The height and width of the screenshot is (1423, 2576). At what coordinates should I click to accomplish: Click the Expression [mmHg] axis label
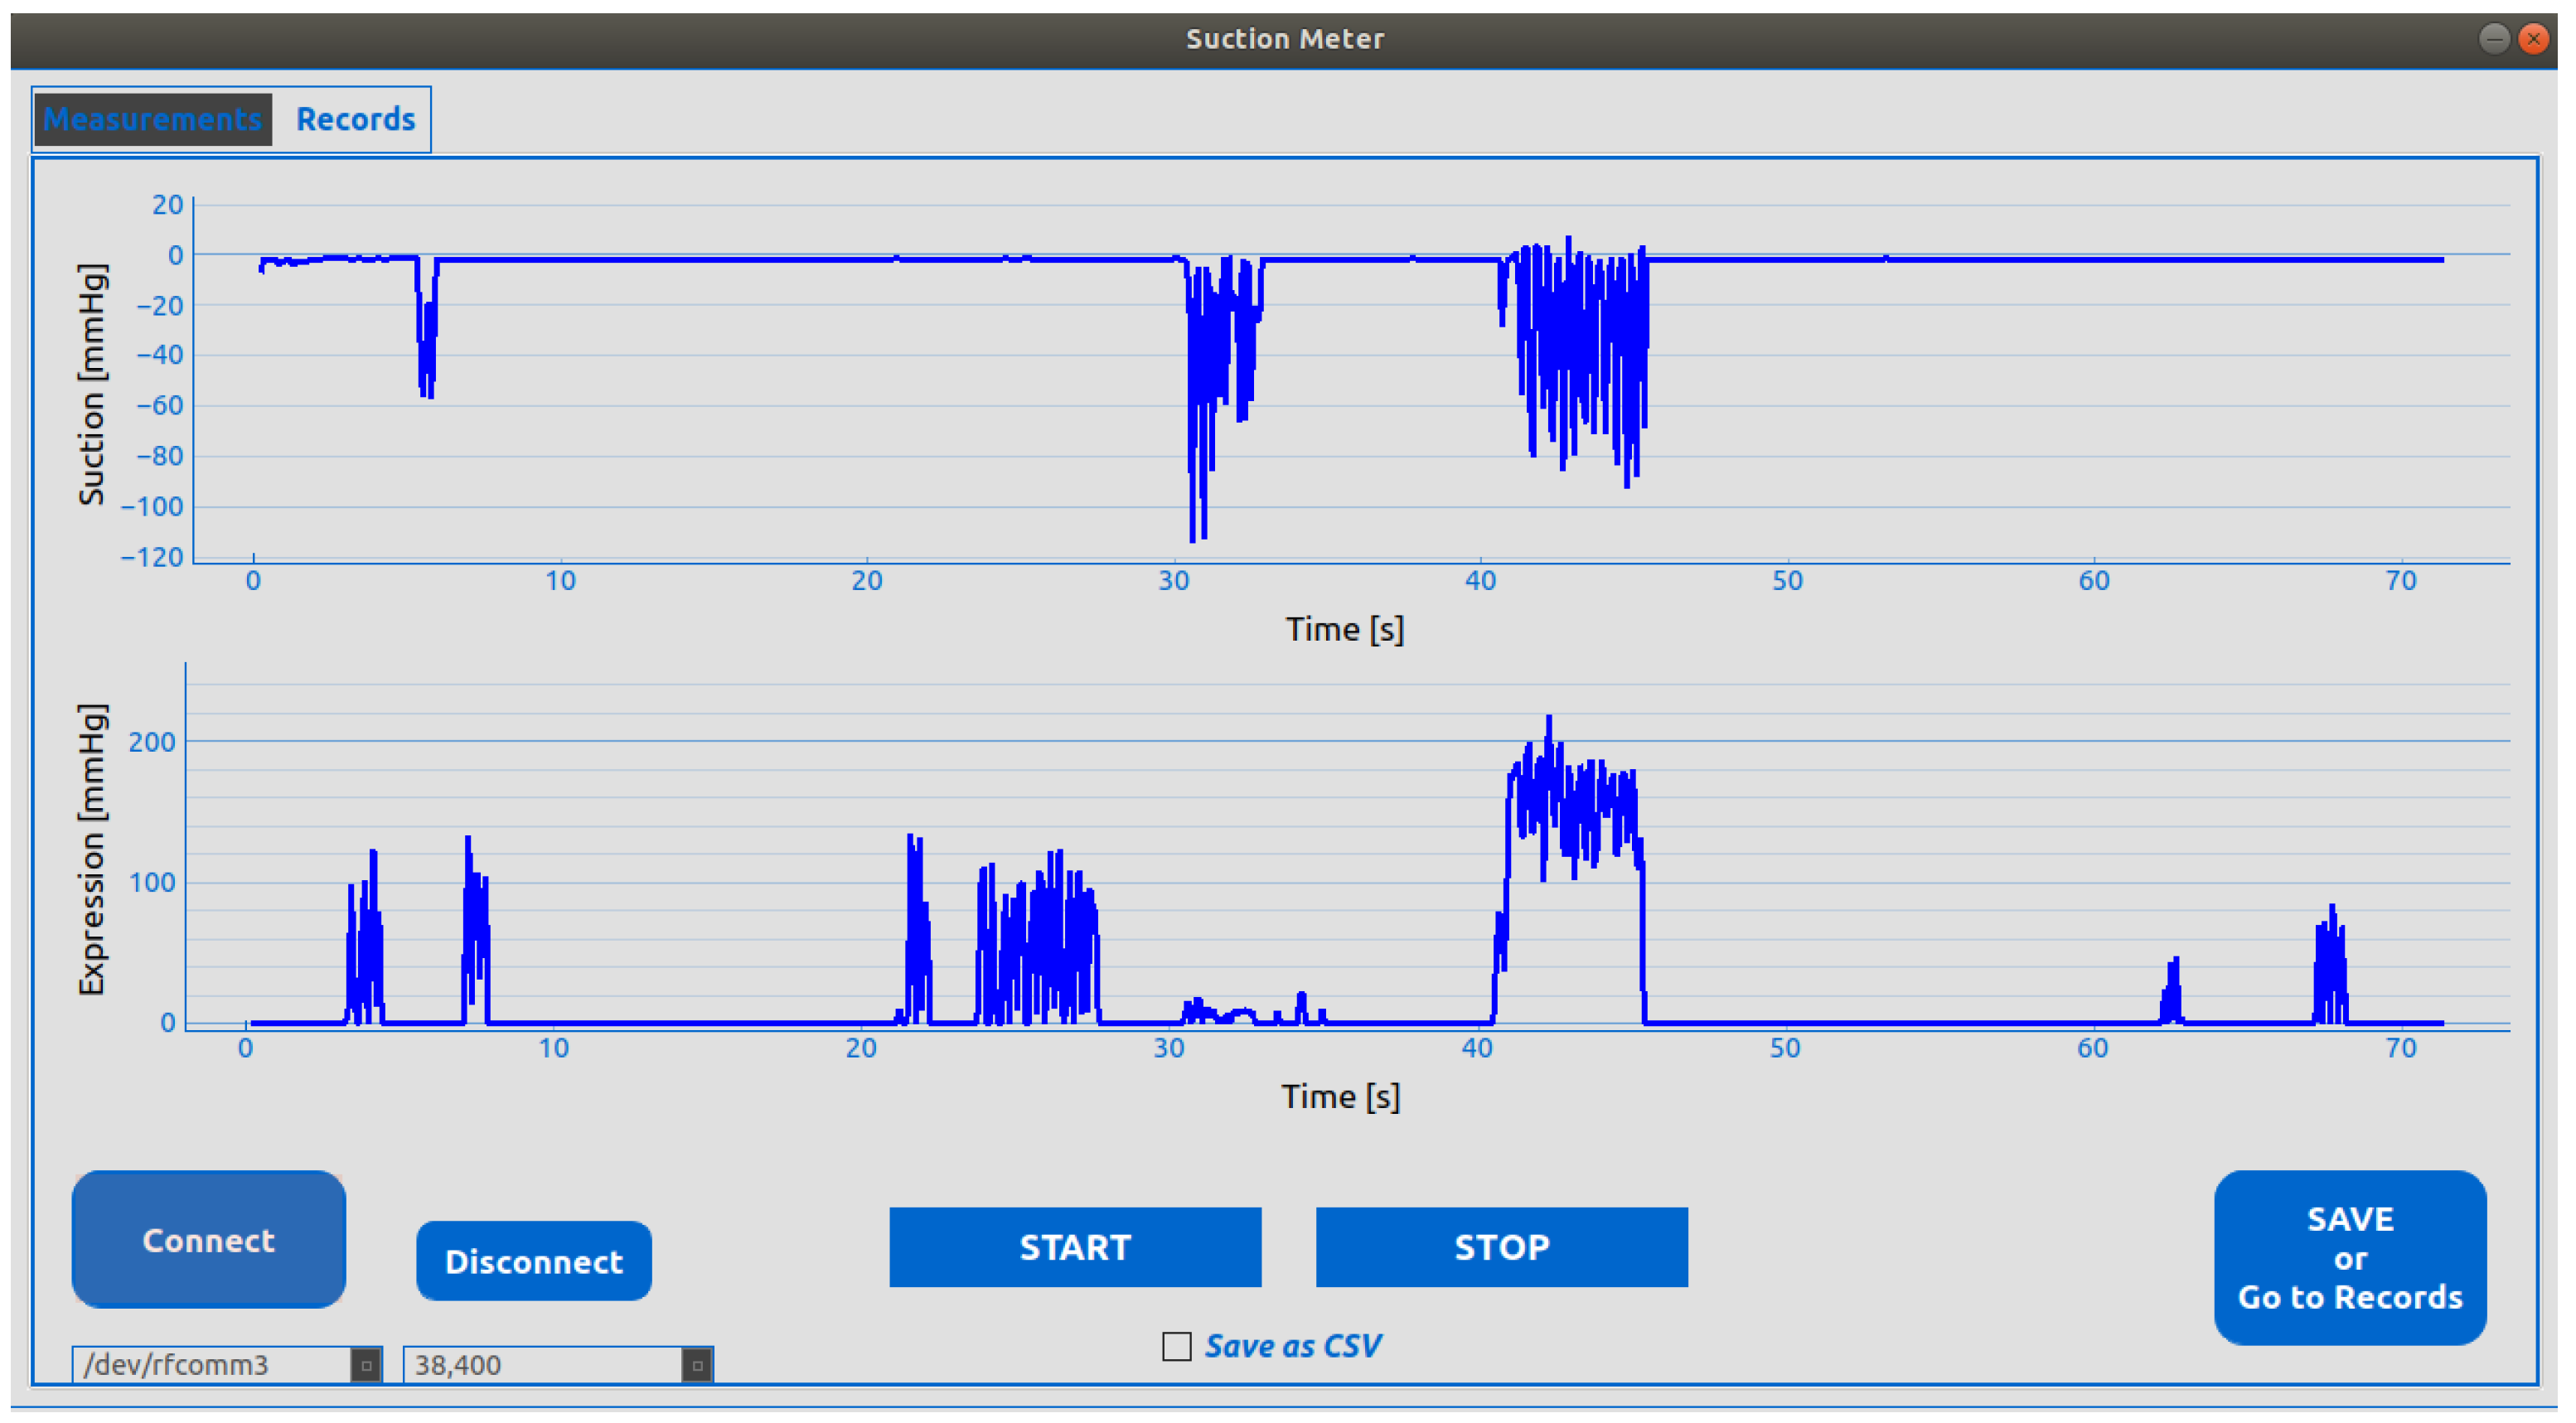click(x=91, y=850)
